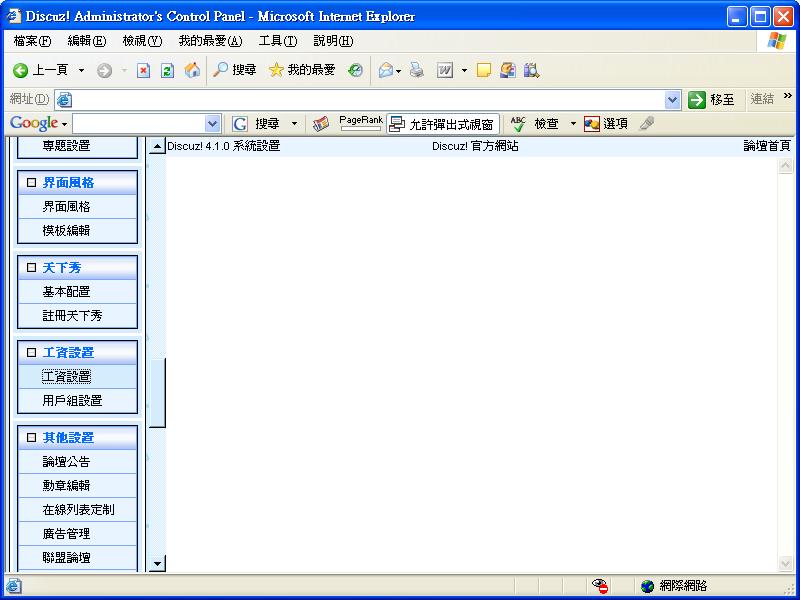Viewport: 800px width, 600px height.
Task: Open the 論壇公告 link
Action: pos(66,462)
